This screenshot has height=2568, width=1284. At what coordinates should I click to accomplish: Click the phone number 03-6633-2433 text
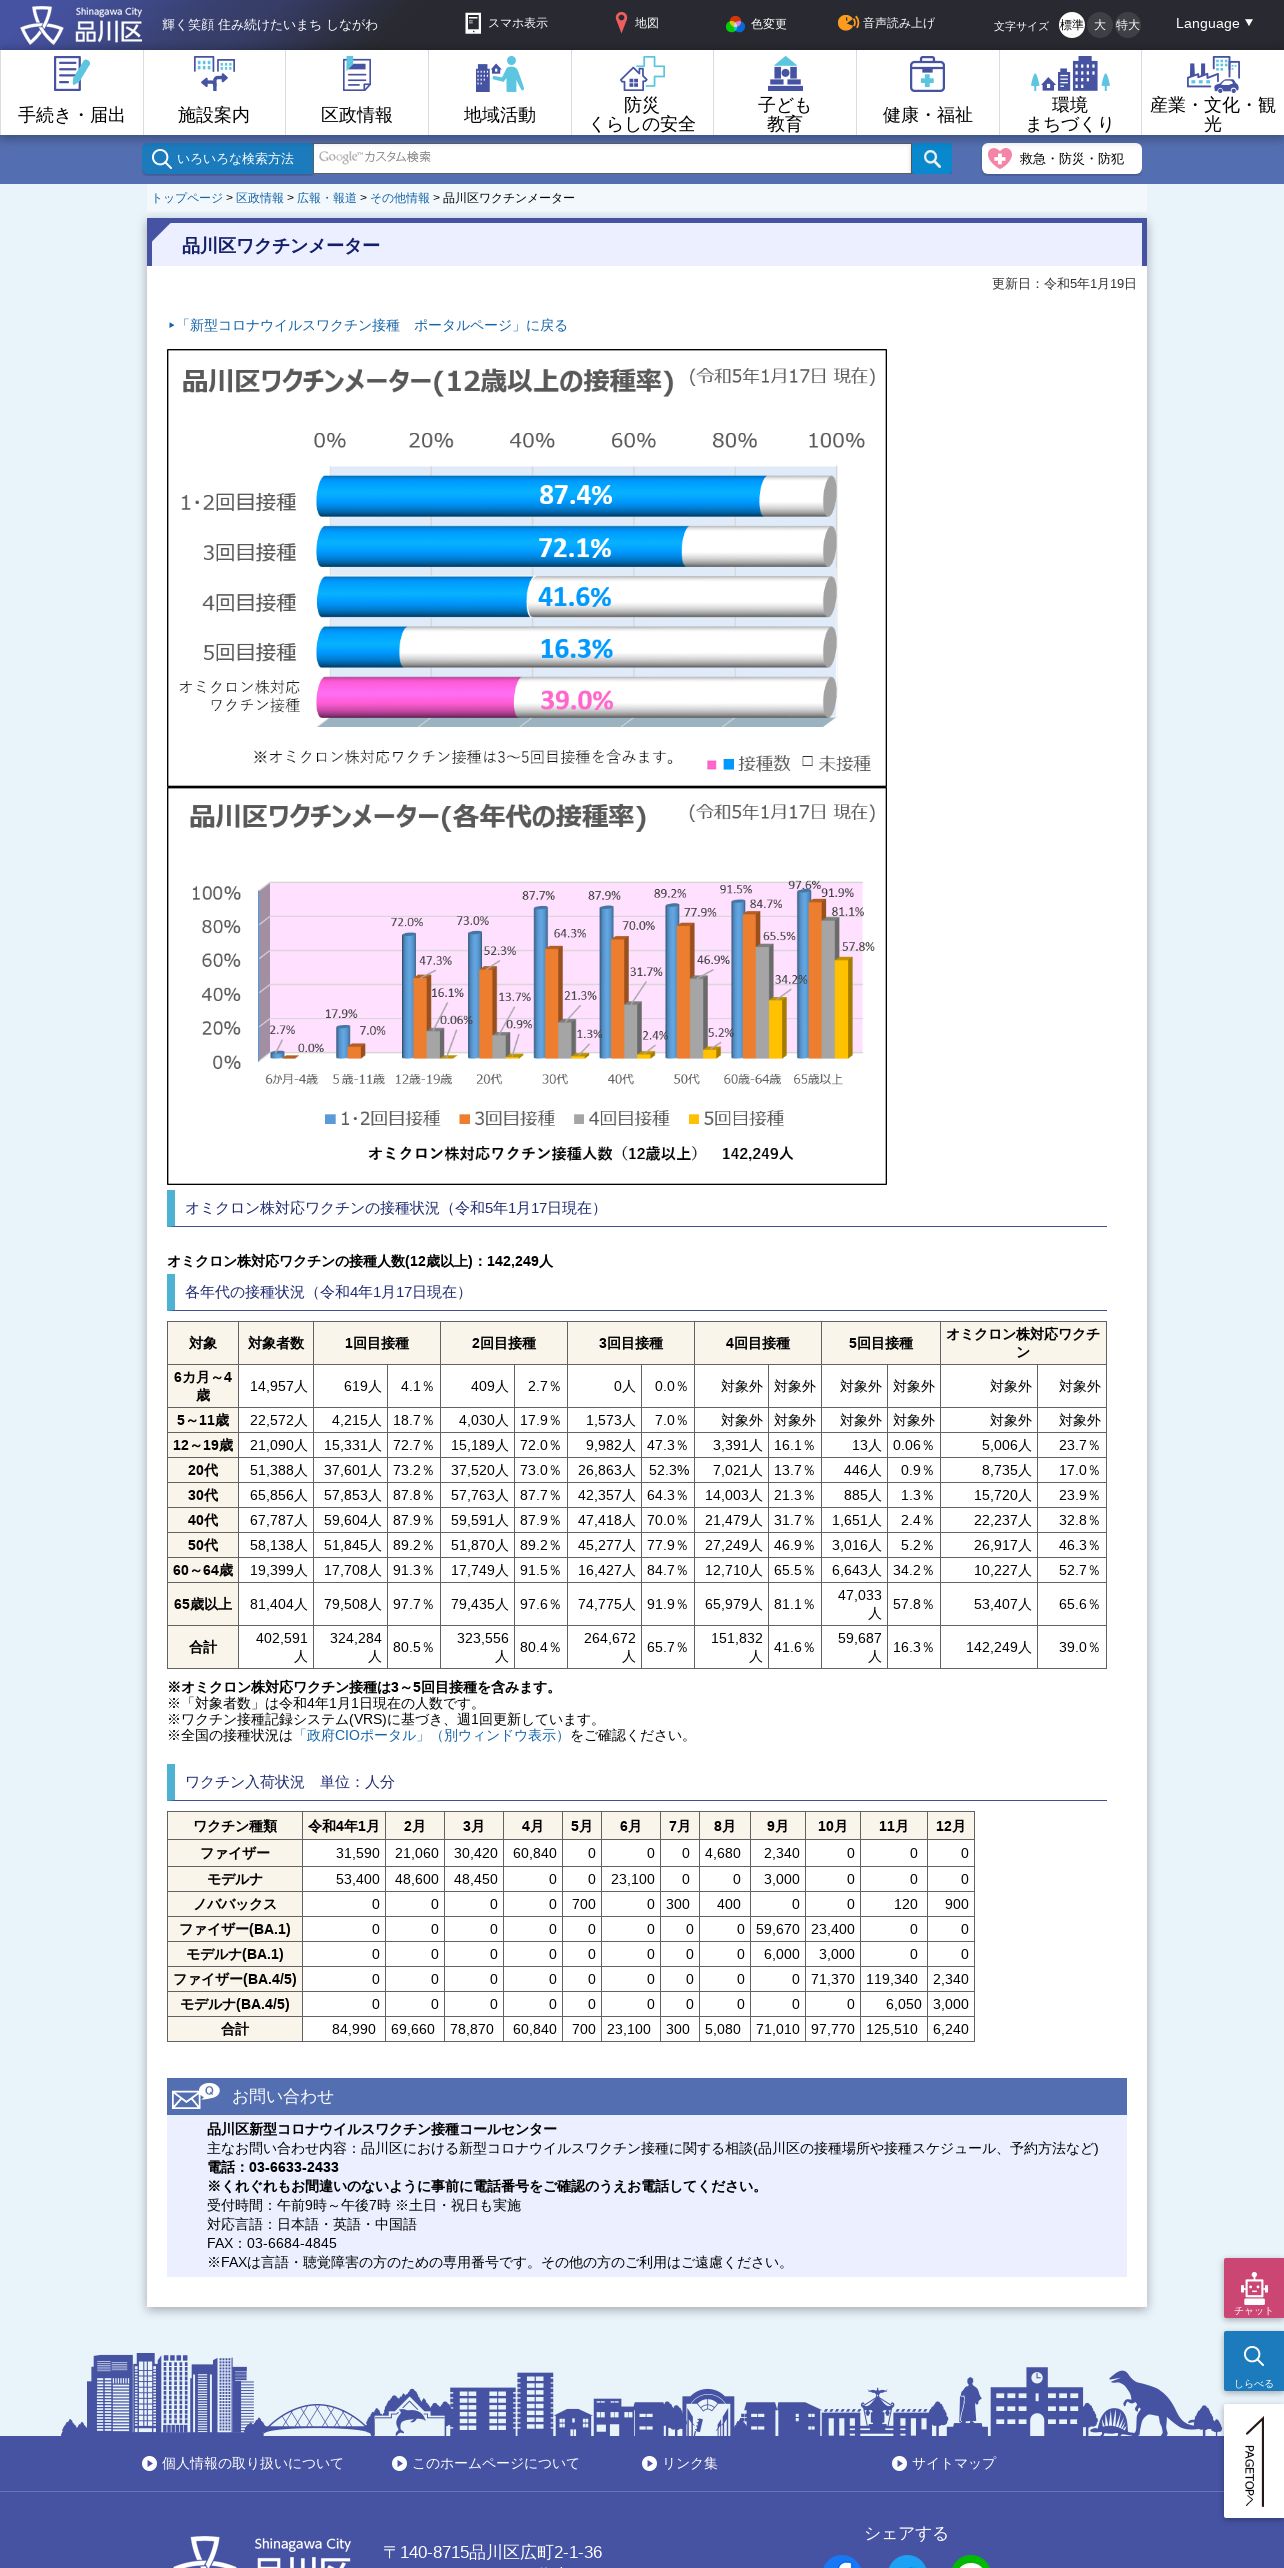pyautogui.click(x=294, y=2167)
